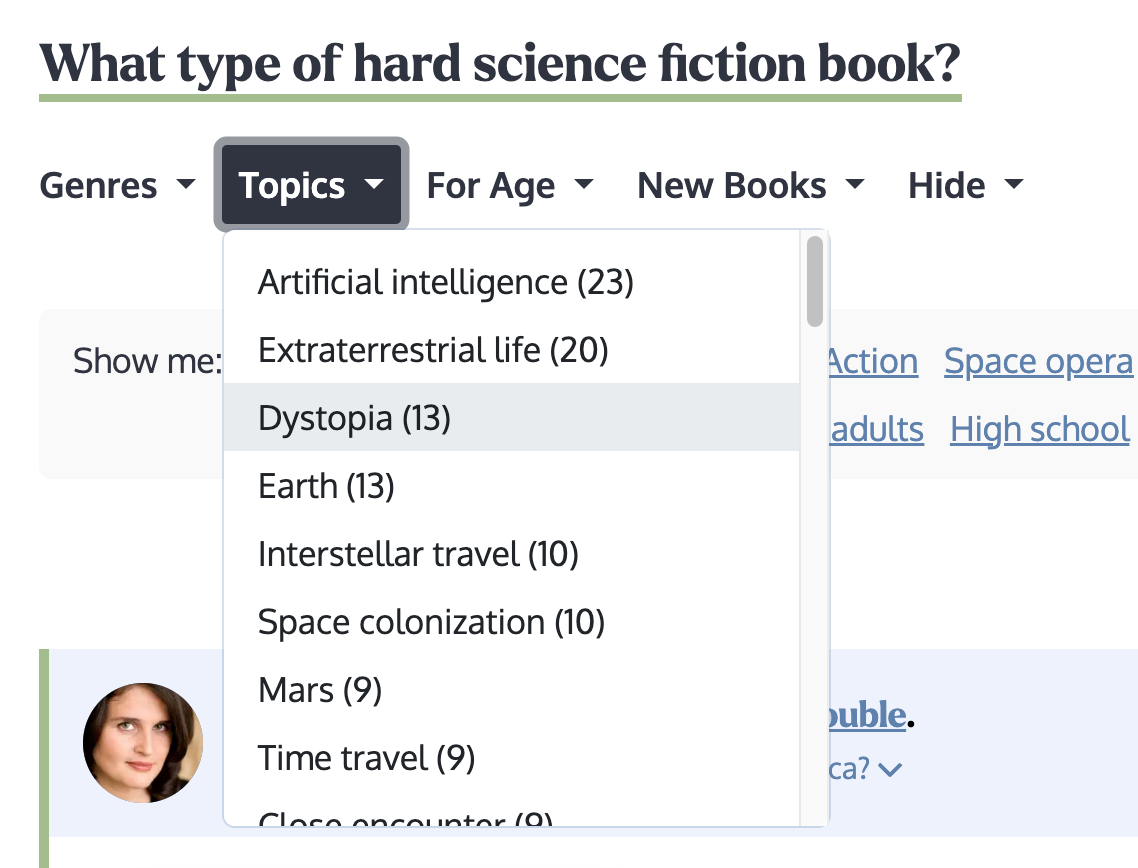Collapse the Topics dropdown button

click(x=311, y=185)
